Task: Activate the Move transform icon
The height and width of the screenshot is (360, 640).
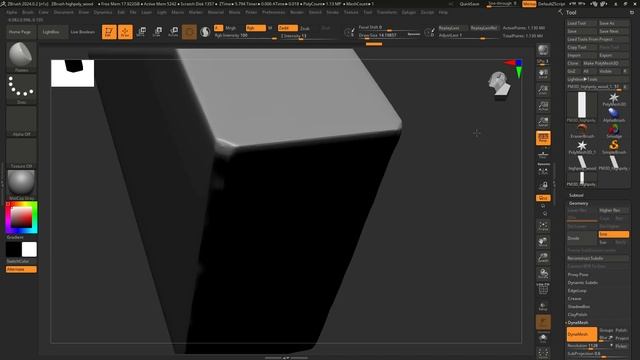Action: coord(141,32)
